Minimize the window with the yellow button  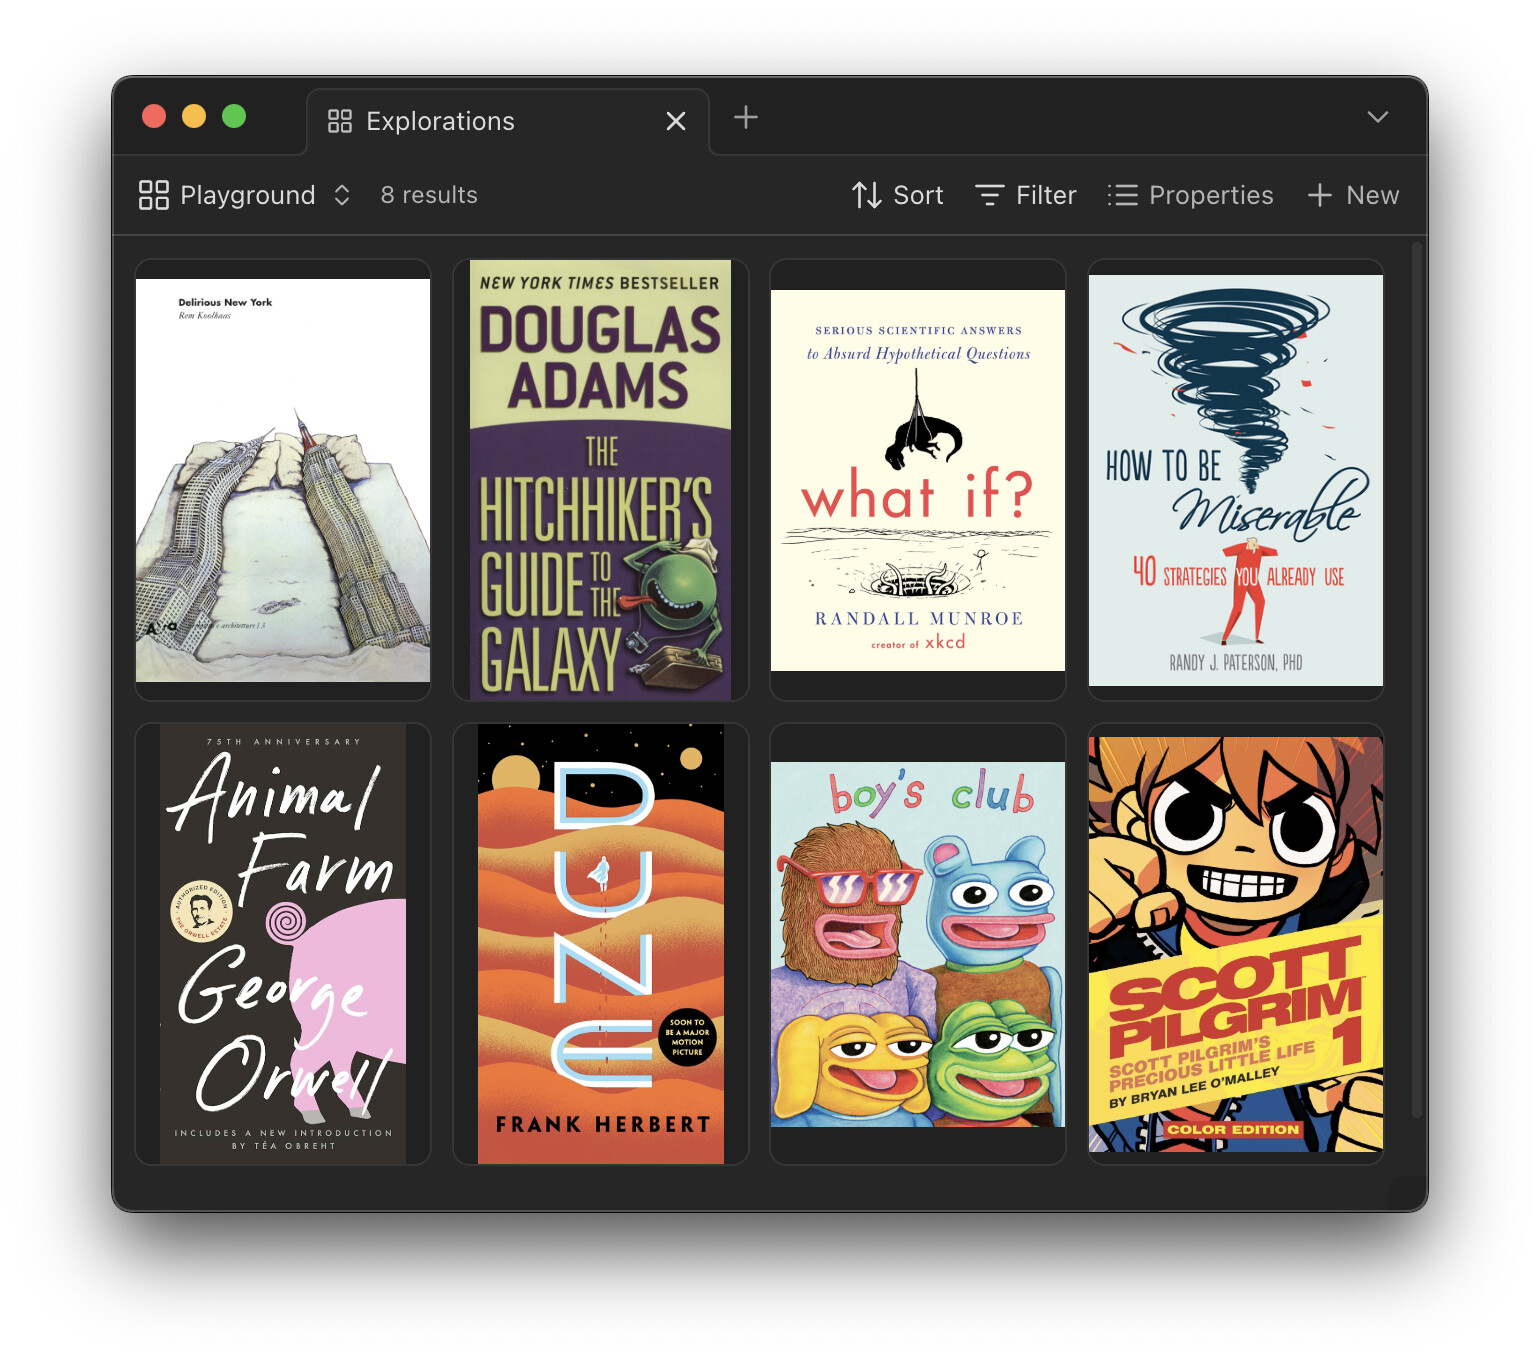click(194, 117)
